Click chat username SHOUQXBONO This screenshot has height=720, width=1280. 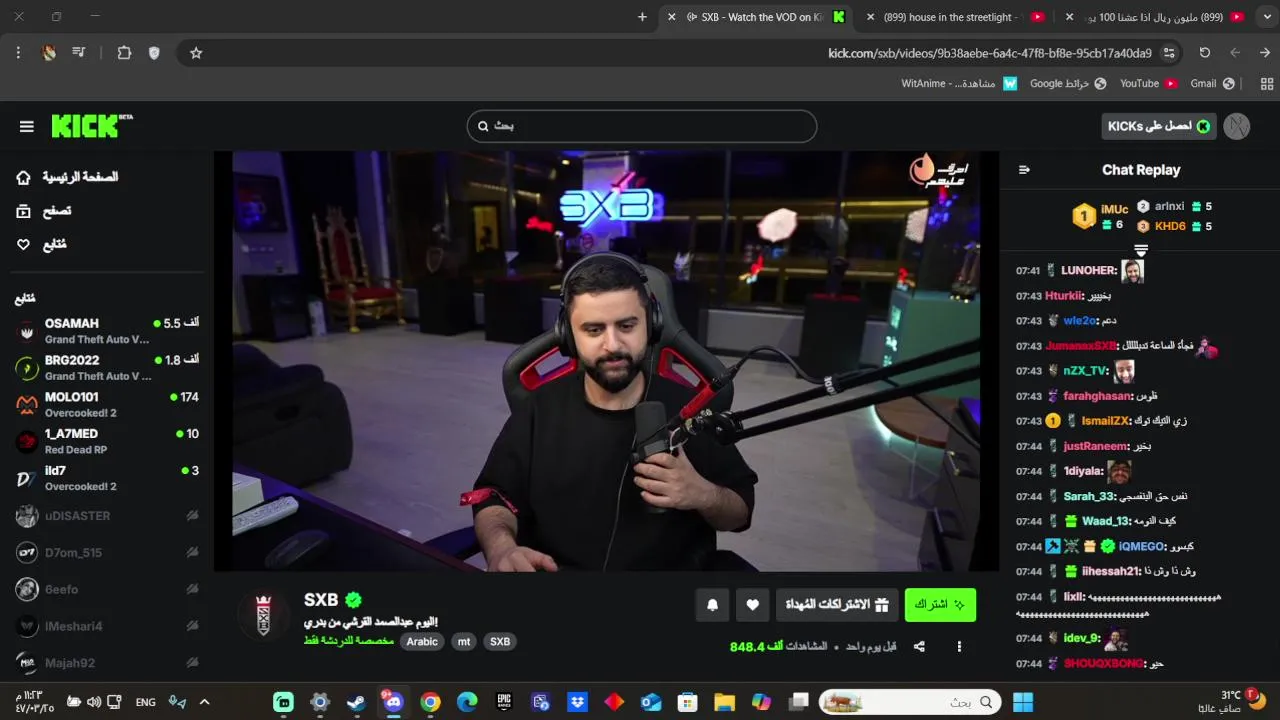click(1104, 663)
